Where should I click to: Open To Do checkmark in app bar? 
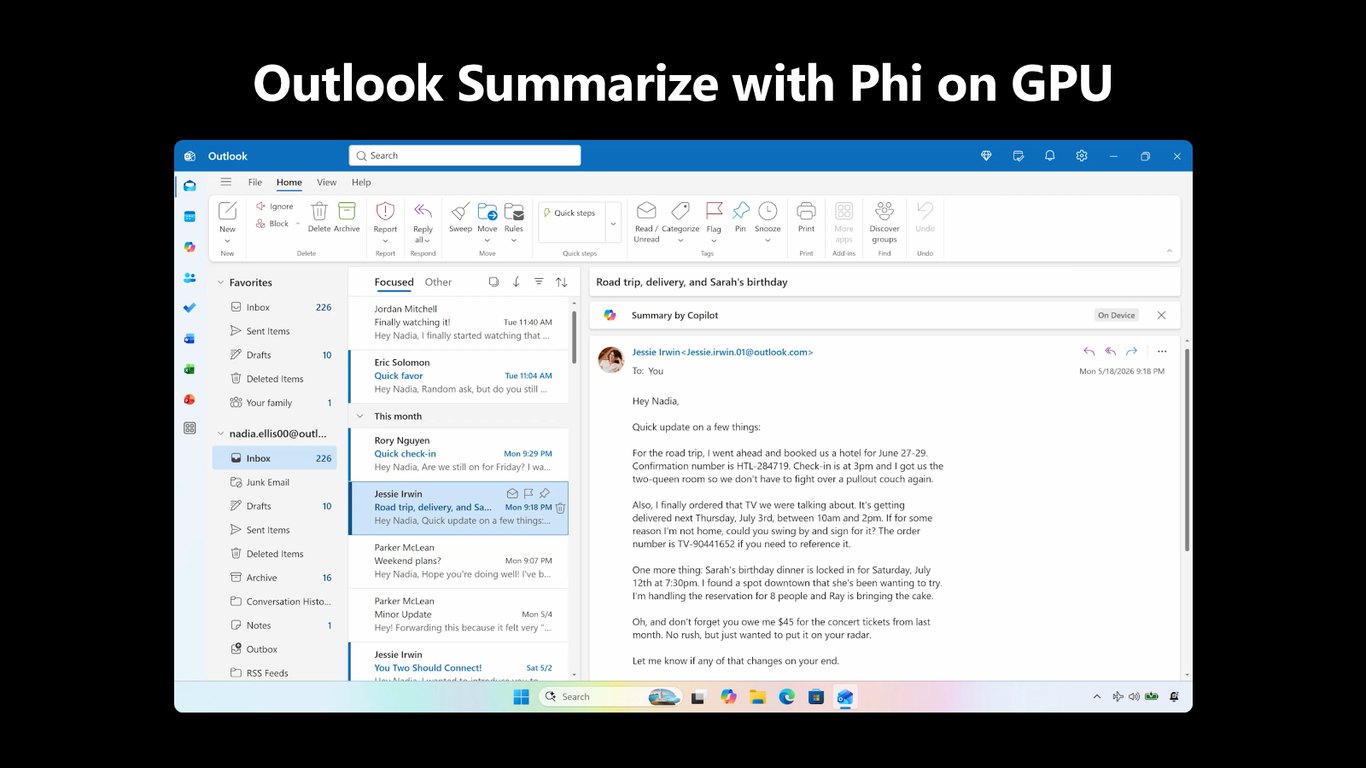(x=189, y=308)
